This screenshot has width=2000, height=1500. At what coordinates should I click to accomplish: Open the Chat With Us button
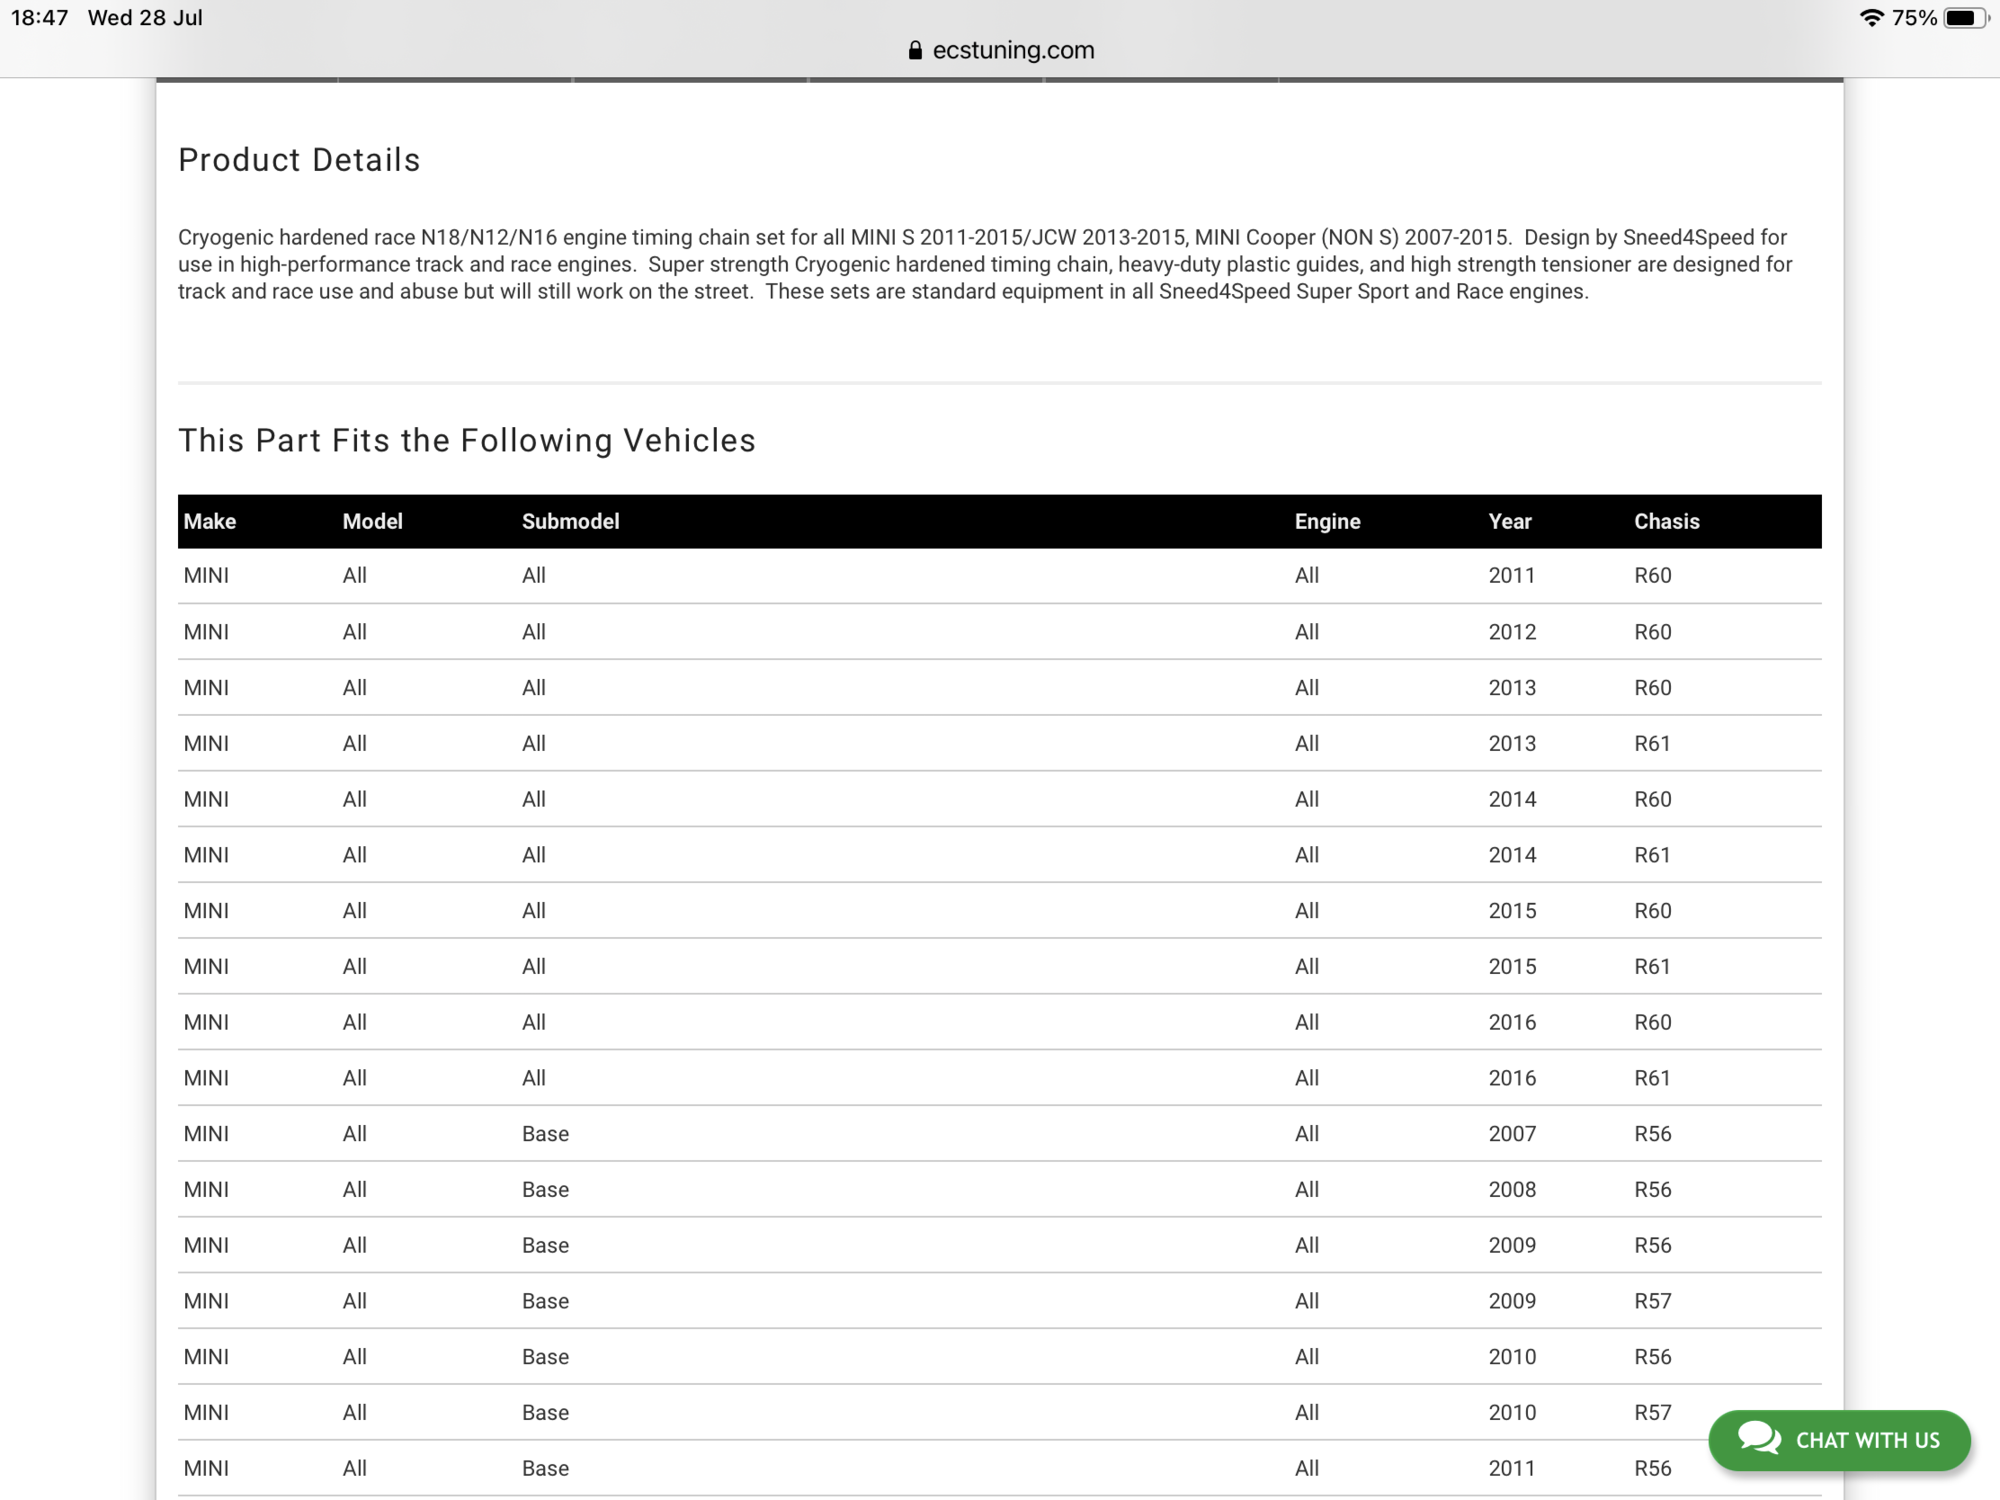pyautogui.click(x=1840, y=1440)
